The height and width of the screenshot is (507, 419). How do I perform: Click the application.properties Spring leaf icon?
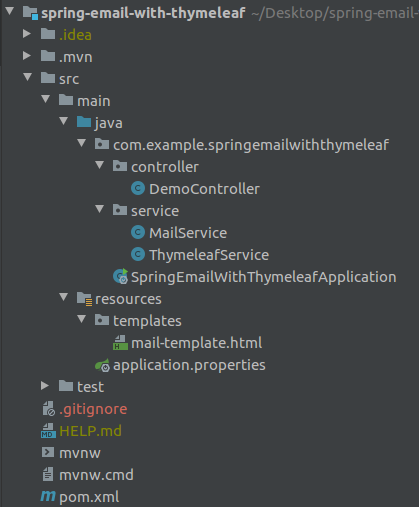[x=102, y=365]
